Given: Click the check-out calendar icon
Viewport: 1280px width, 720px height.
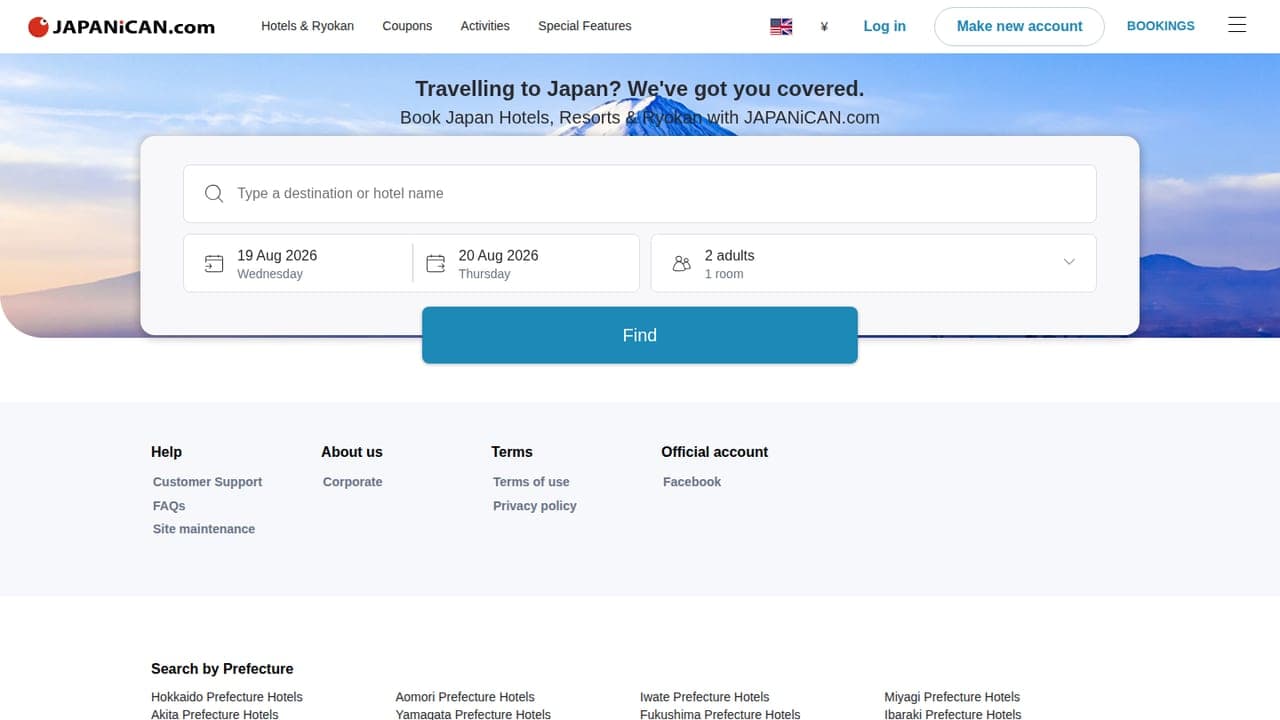Looking at the screenshot, I should (x=436, y=264).
